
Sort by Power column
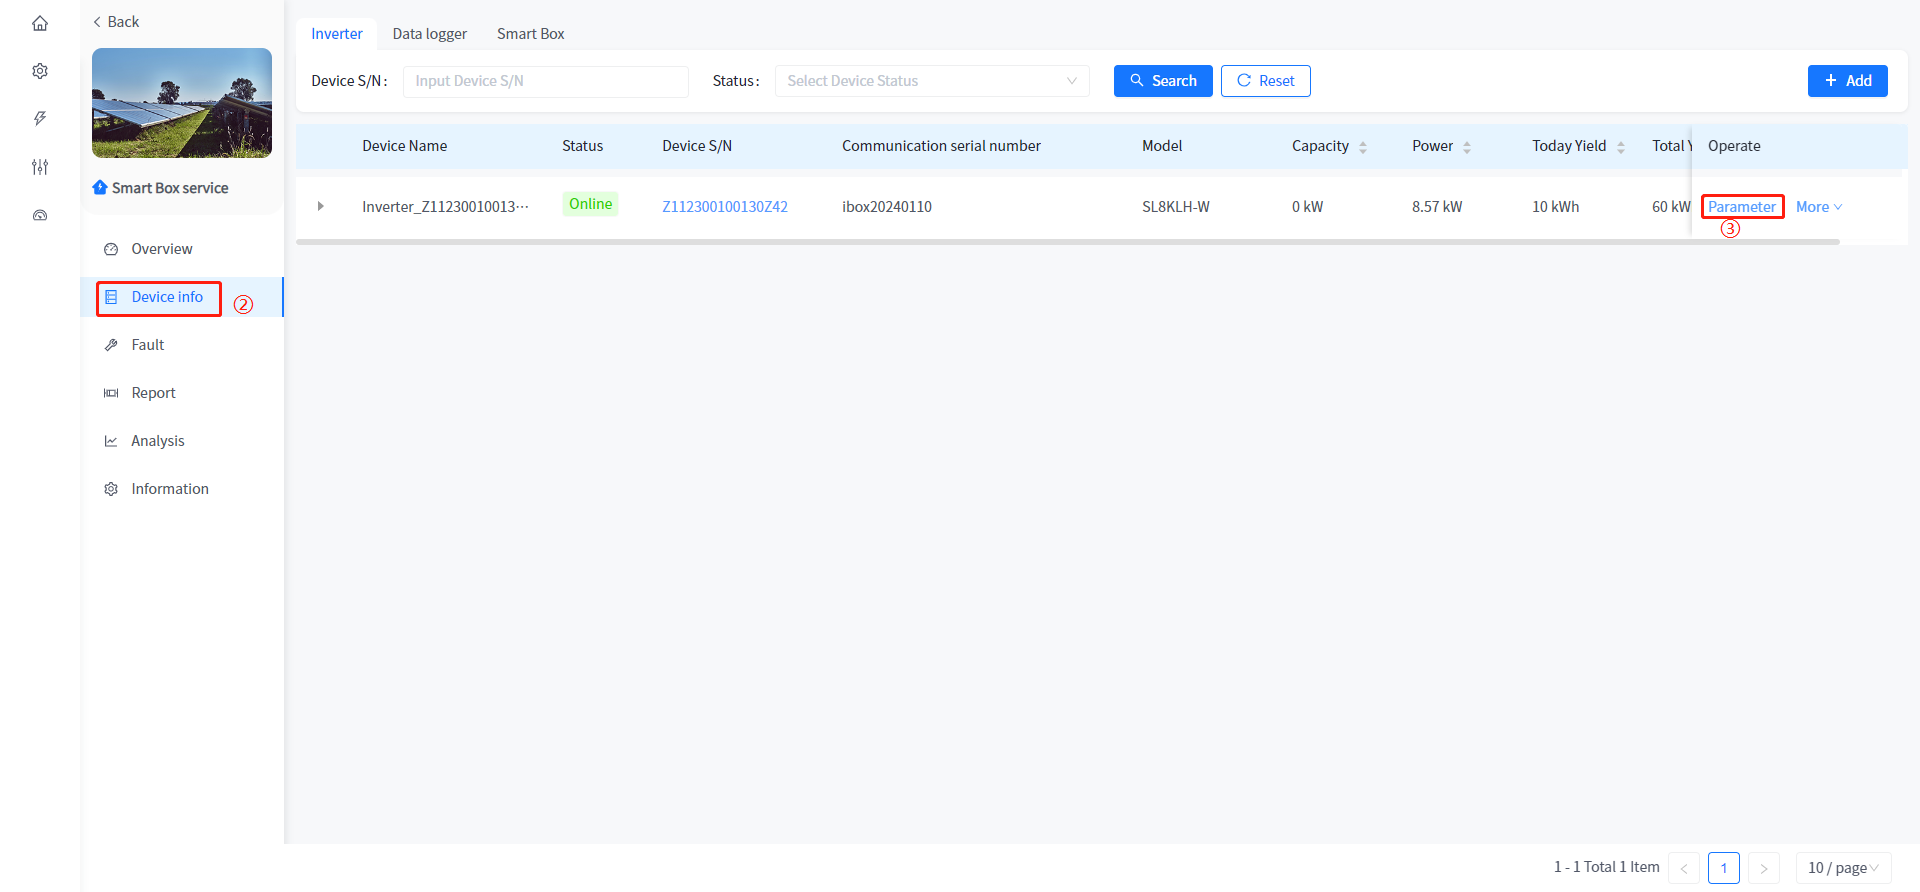[1467, 147]
